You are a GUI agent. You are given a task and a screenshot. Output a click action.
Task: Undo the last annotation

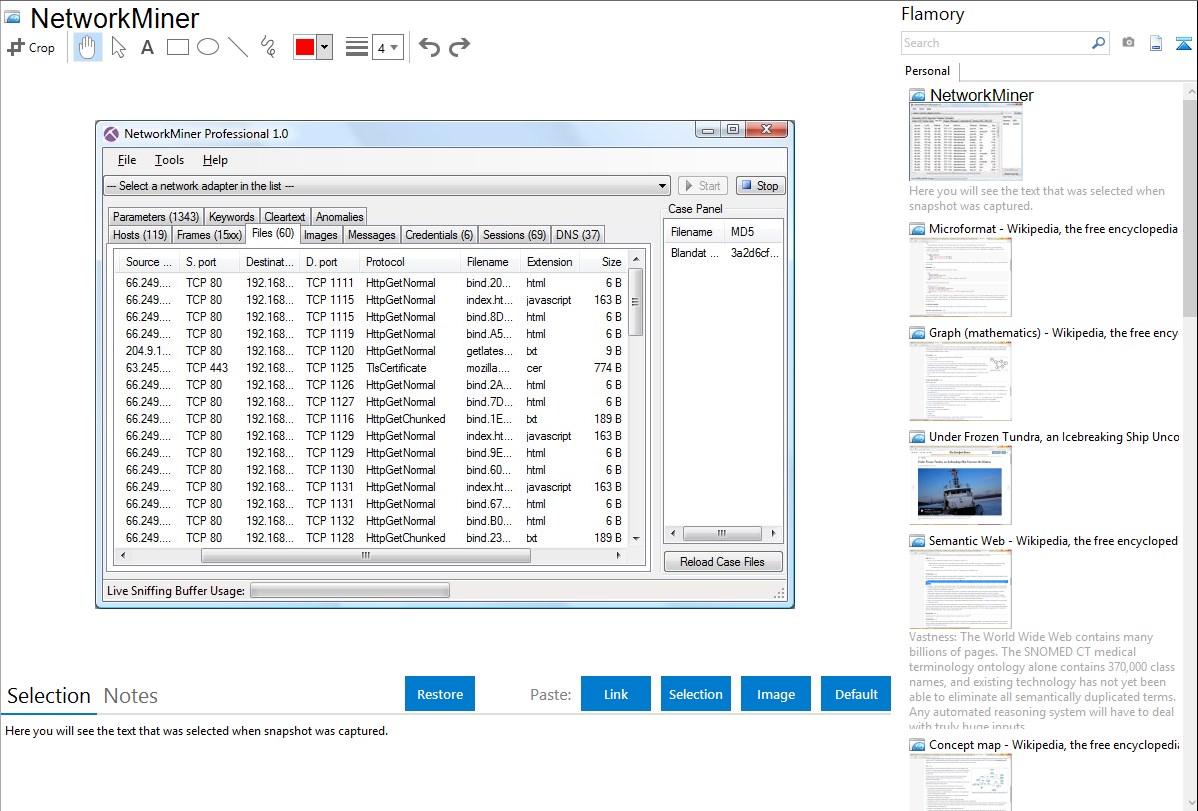(429, 47)
